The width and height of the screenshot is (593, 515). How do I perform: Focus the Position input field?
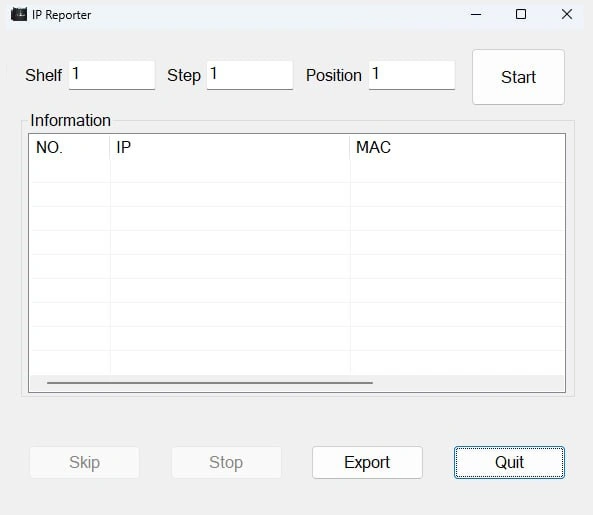tap(412, 75)
